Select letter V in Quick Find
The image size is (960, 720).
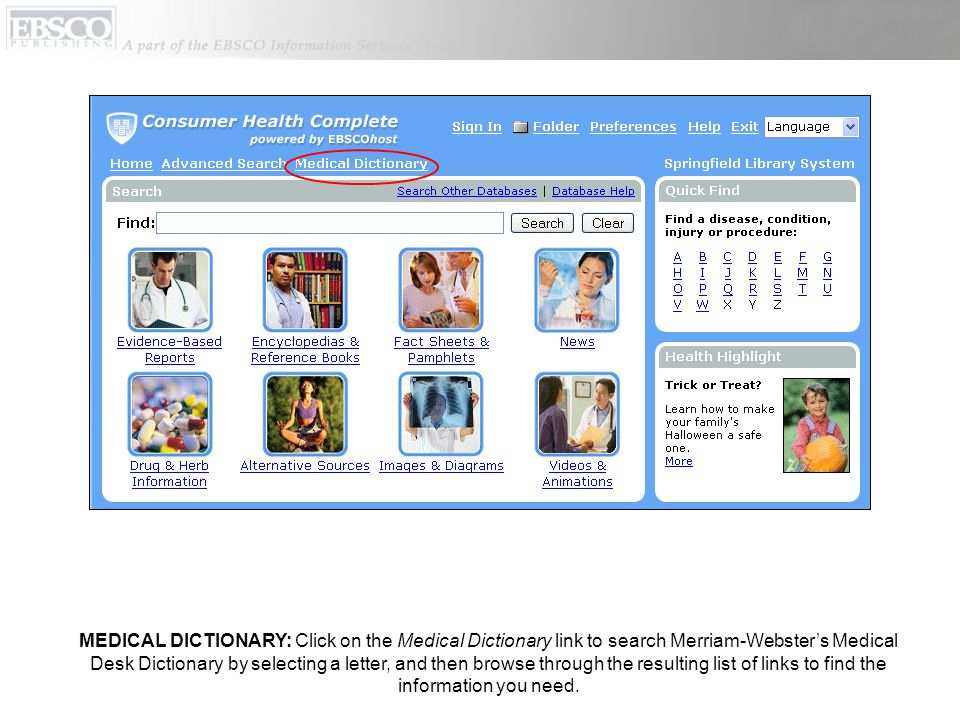[x=677, y=305]
